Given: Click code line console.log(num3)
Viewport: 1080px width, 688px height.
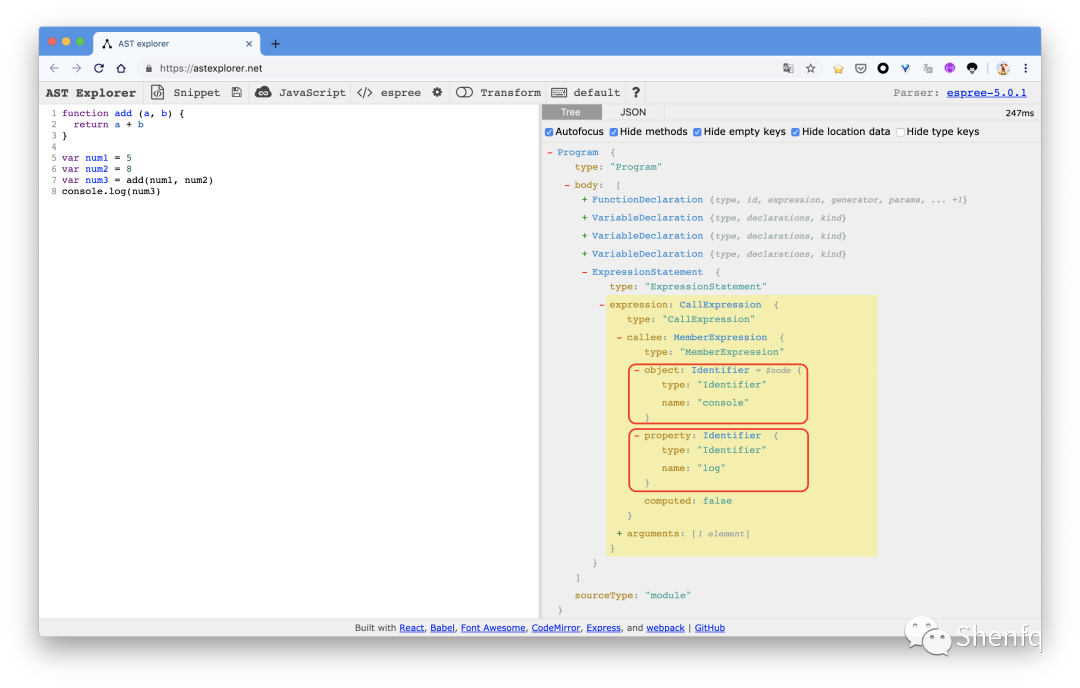Looking at the screenshot, I should click(111, 191).
